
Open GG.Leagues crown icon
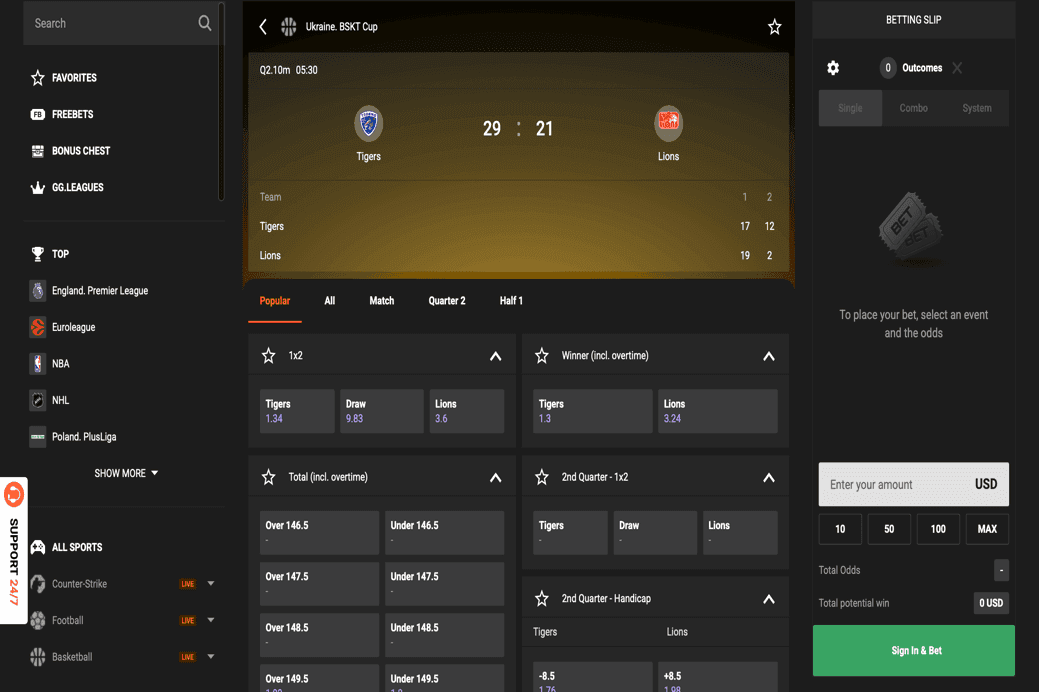(x=38, y=188)
